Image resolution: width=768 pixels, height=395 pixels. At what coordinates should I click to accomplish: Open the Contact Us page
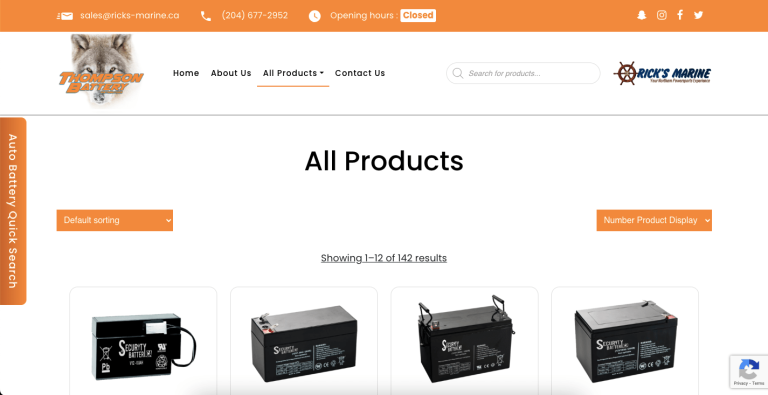pyautogui.click(x=360, y=73)
